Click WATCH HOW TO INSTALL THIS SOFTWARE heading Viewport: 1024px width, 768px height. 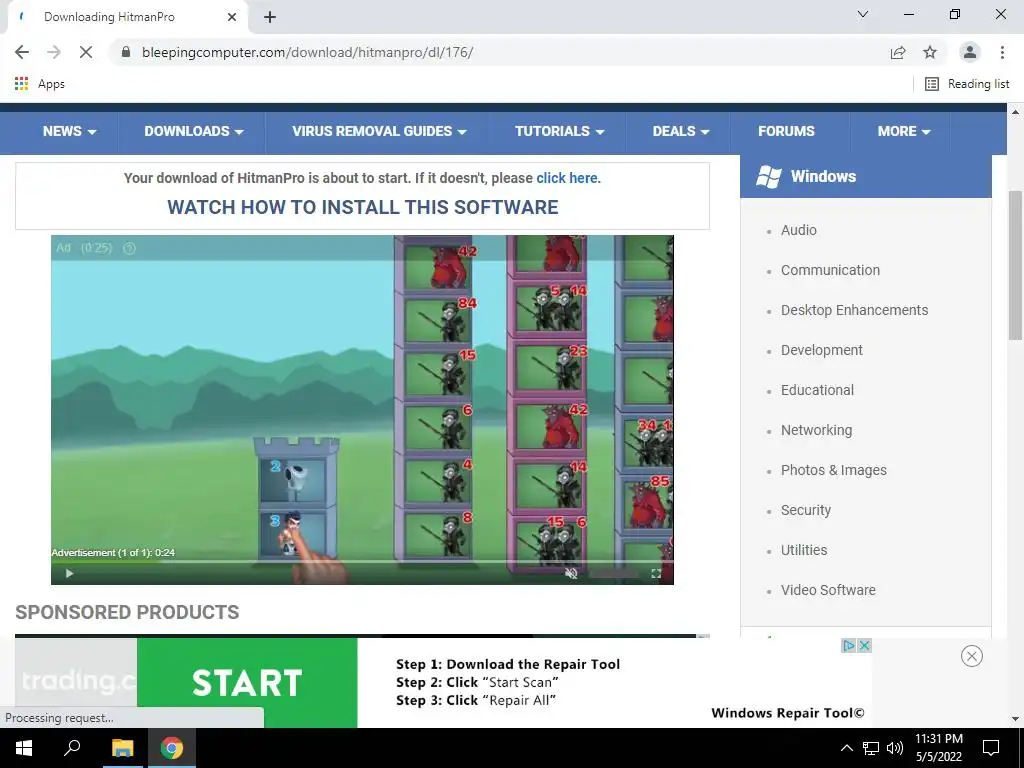[x=362, y=207]
